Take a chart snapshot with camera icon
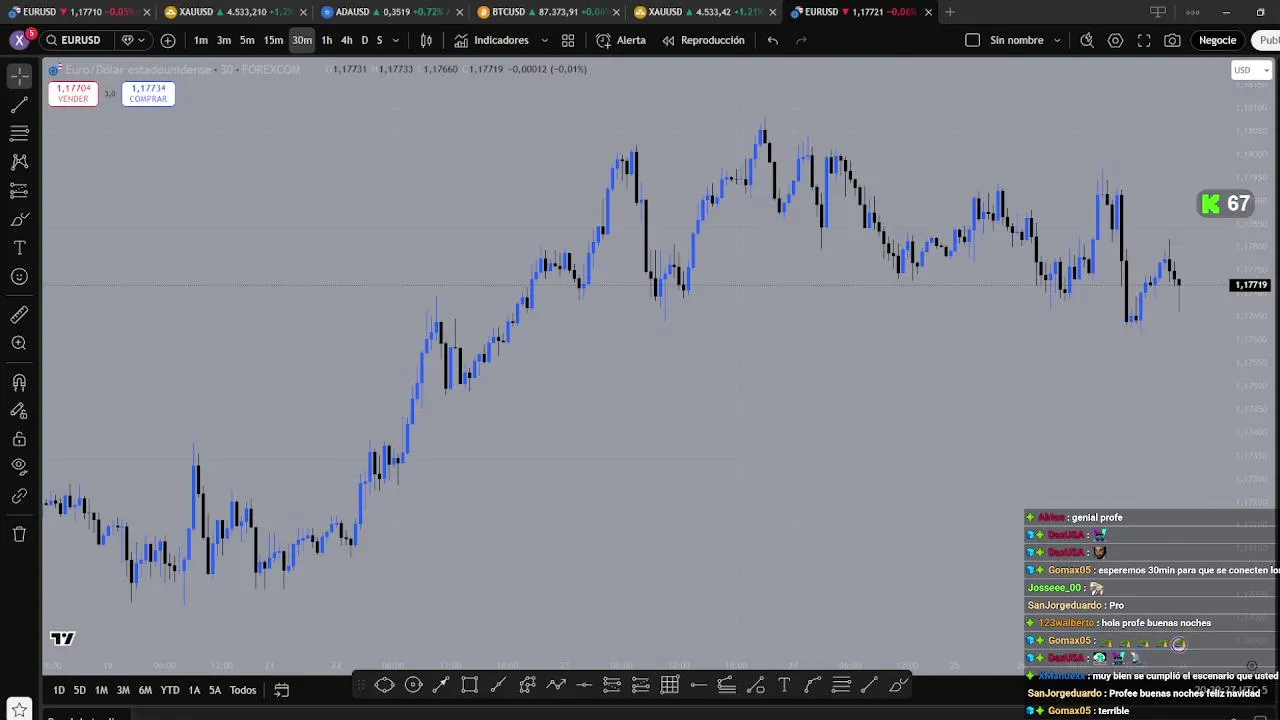This screenshot has width=1280, height=720. (1172, 40)
